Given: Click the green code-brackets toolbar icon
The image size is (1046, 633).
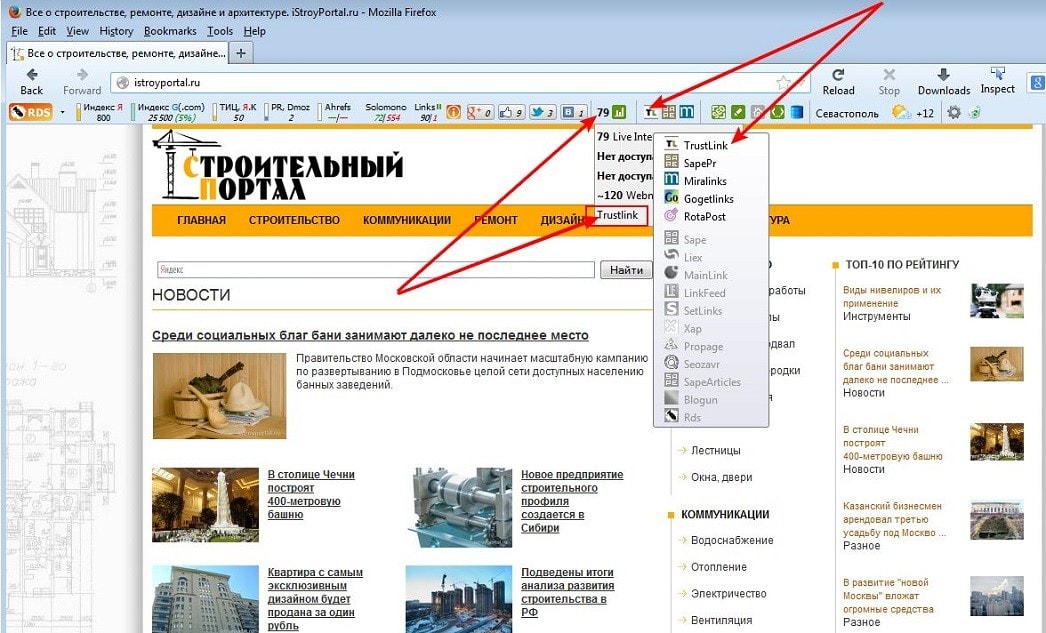Looking at the screenshot, I should [x=777, y=112].
